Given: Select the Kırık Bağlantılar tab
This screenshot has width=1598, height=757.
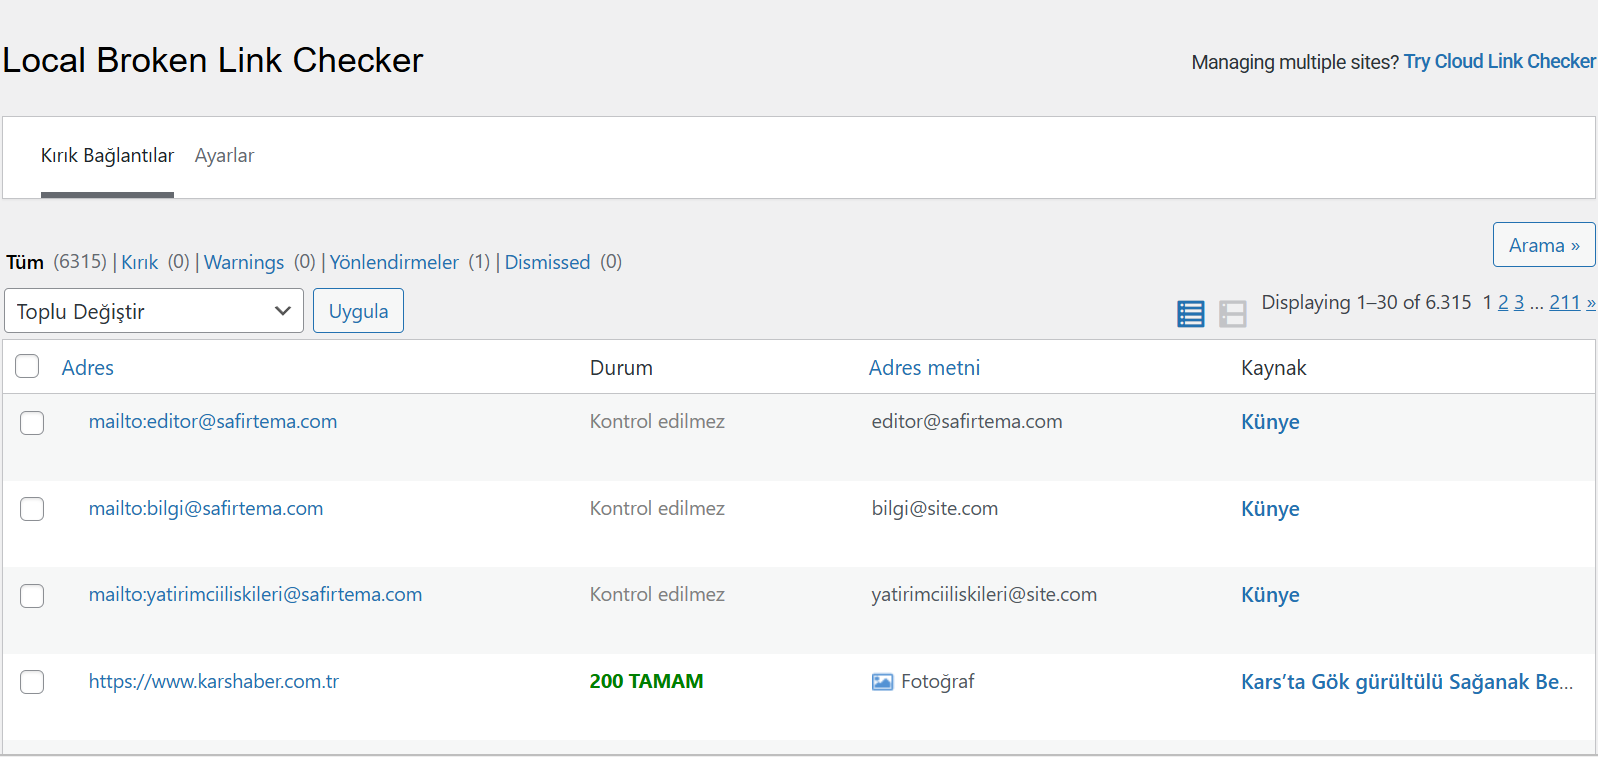Looking at the screenshot, I should coord(107,156).
